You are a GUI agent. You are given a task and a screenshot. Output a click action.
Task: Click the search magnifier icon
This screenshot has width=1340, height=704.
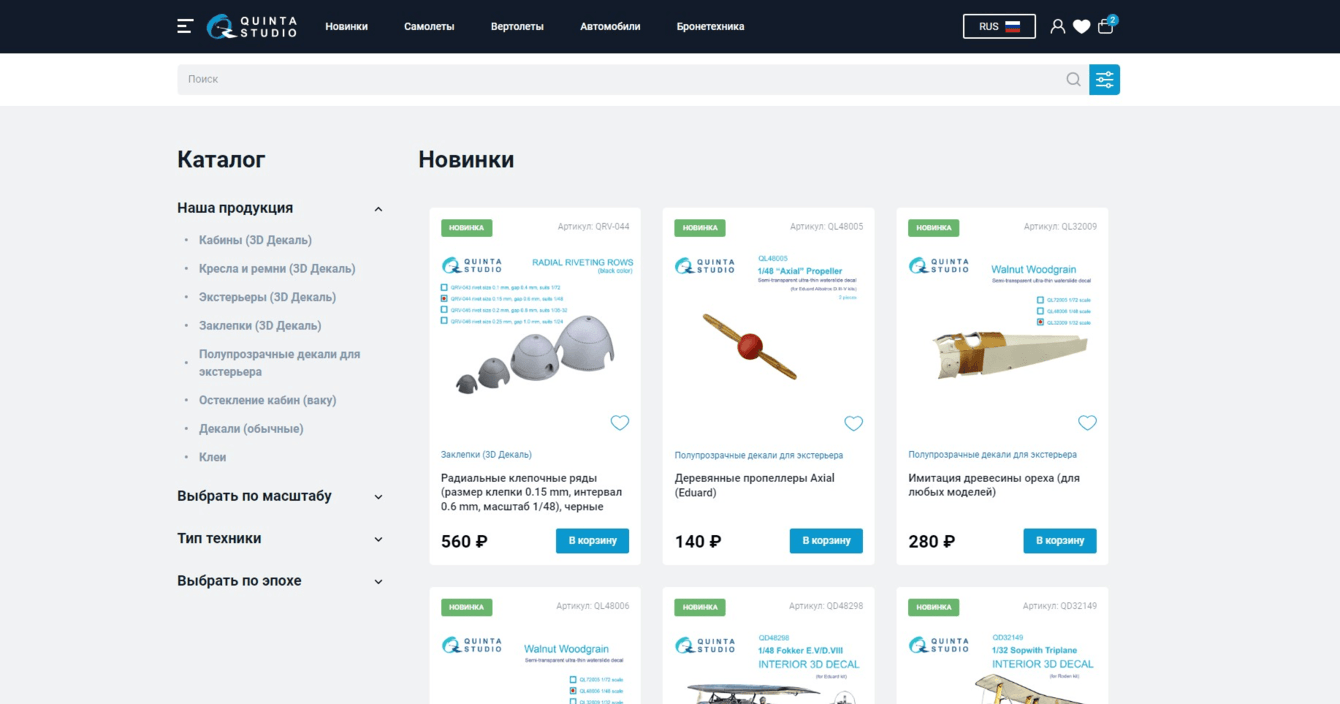1073,79
